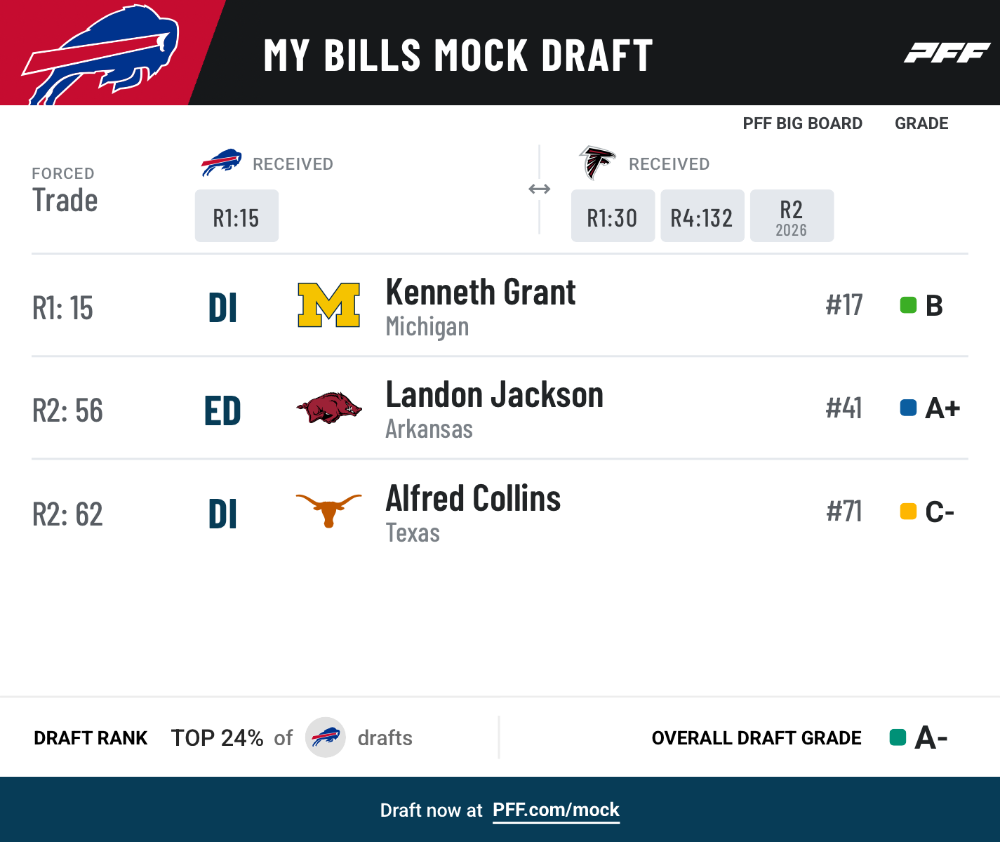Click the Buffalo Bills logo in header

[101, 55]
